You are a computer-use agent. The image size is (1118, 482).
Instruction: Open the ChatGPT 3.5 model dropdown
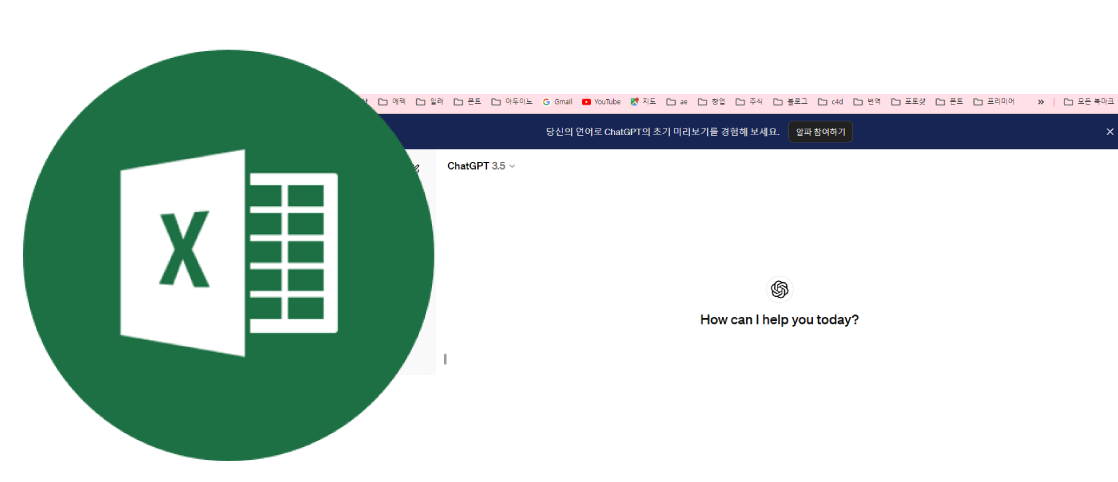point(481,166)
